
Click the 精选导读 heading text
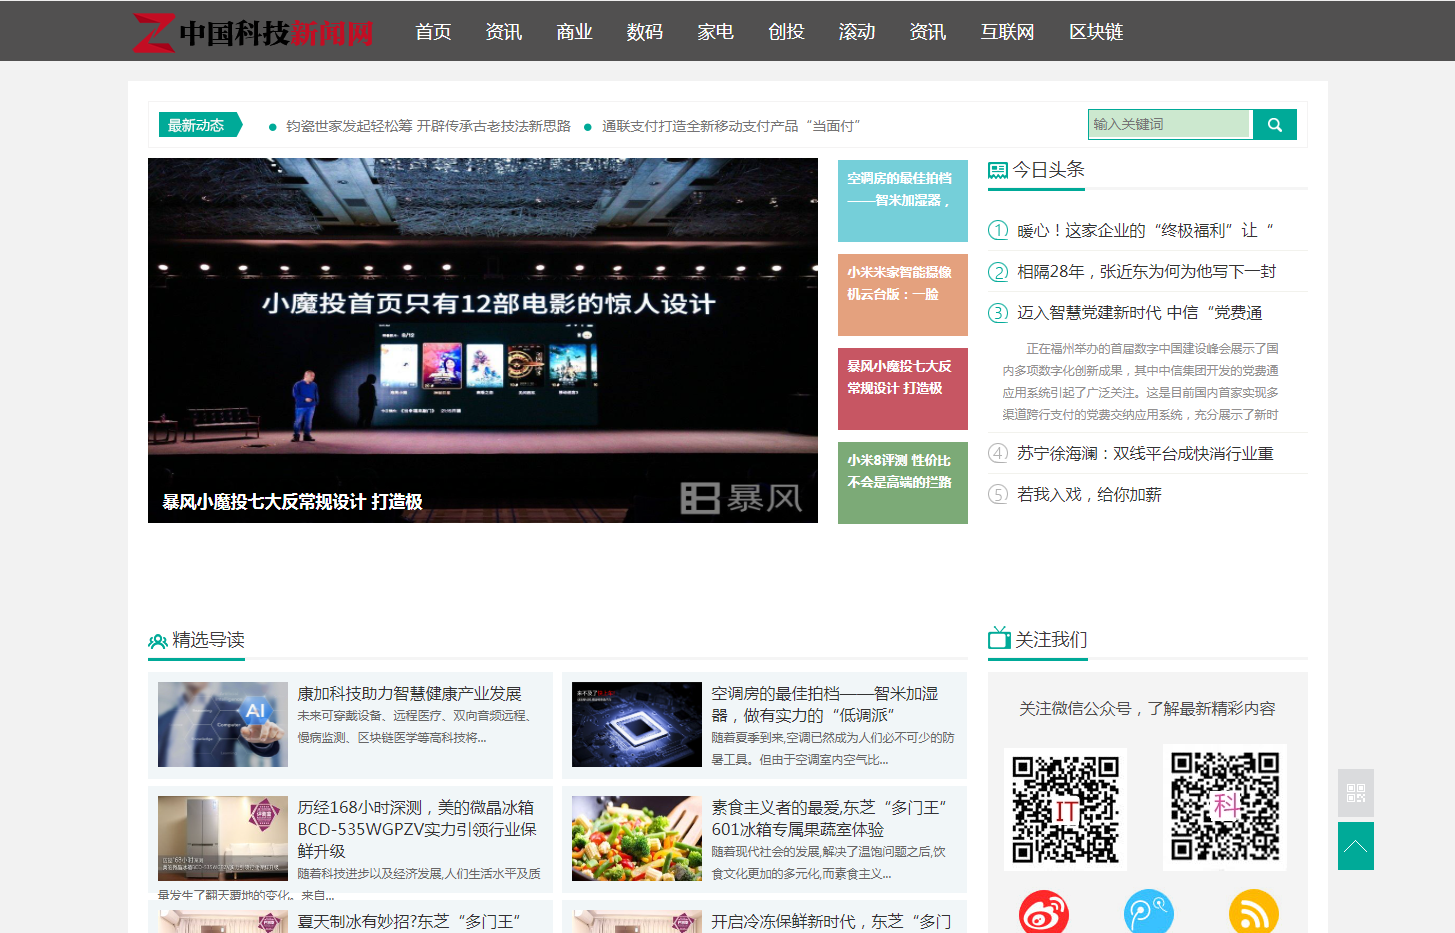208,640
